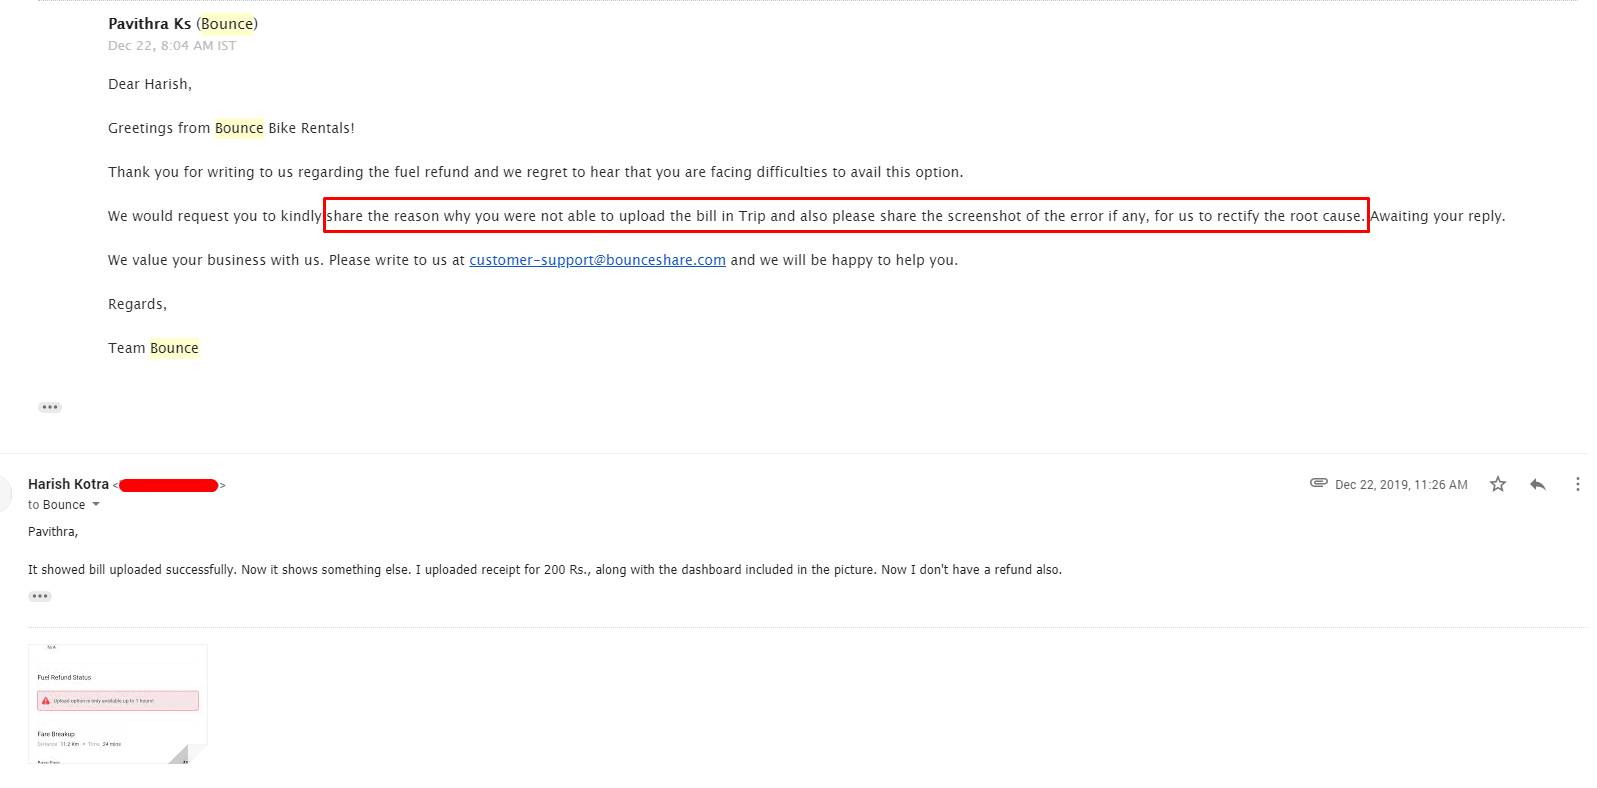Click the 'Team Bounce' signature
The image size is (1597, 788).
coord(153,348)
